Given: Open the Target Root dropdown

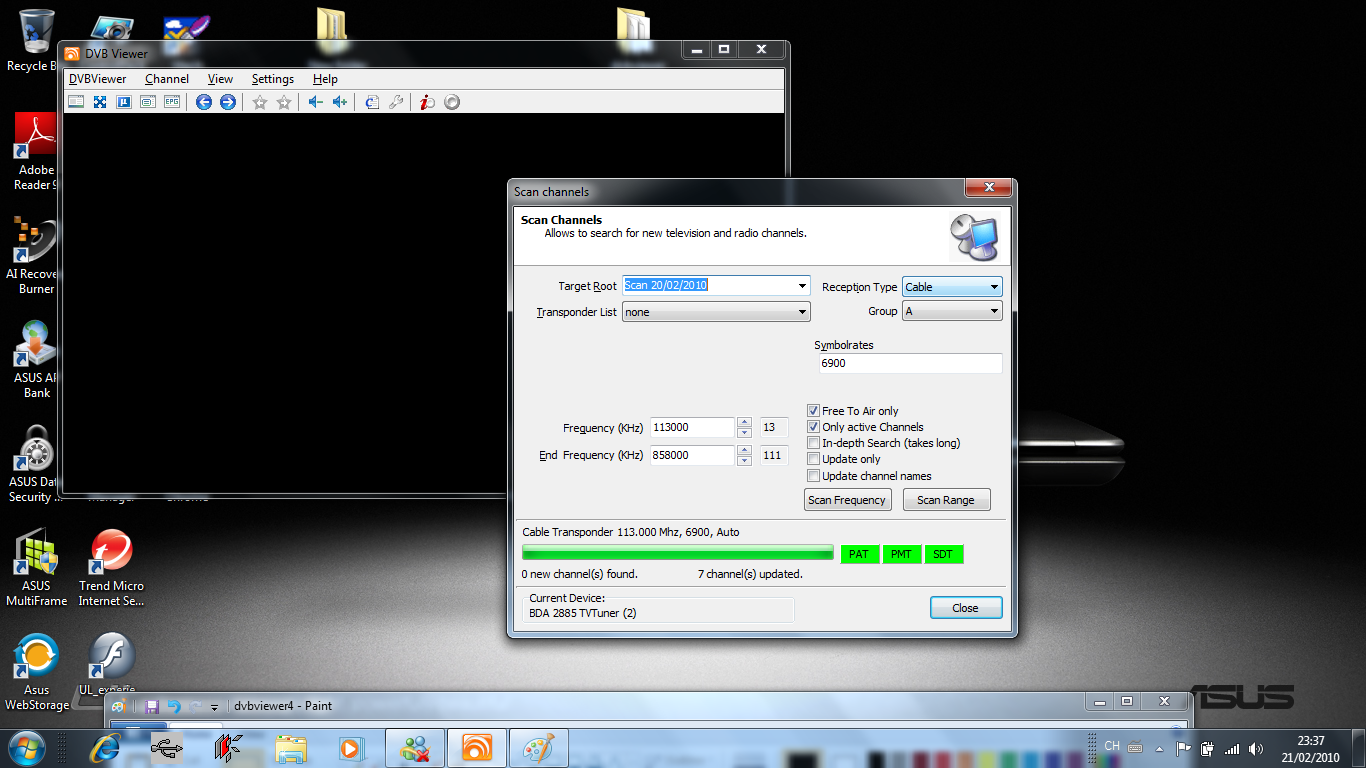Looking at the screenshot, I should coord(802,286).
